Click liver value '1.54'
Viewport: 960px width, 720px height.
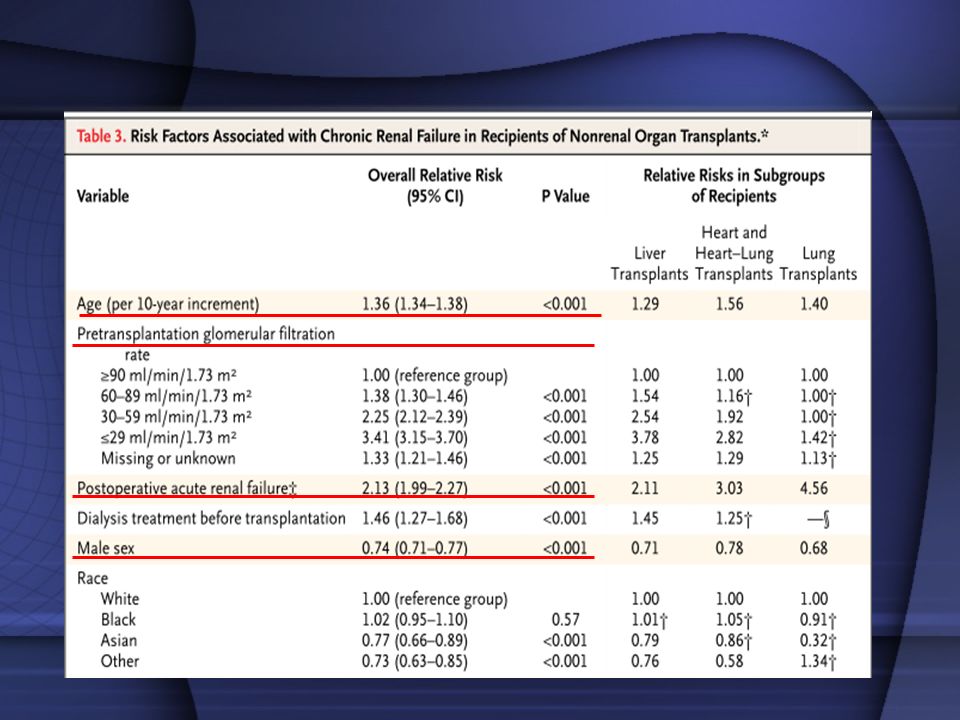click(x=645, y=396)
